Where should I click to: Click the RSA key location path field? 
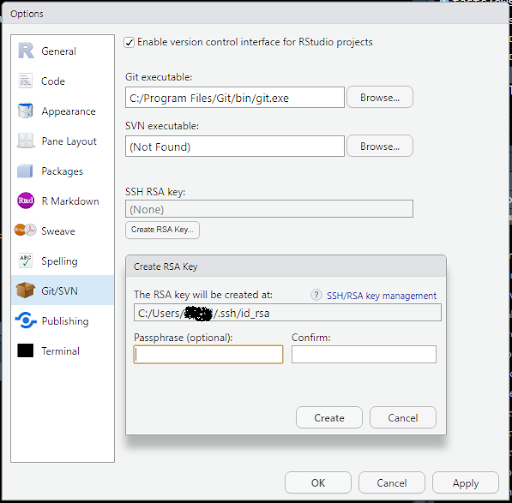[288, 312]
